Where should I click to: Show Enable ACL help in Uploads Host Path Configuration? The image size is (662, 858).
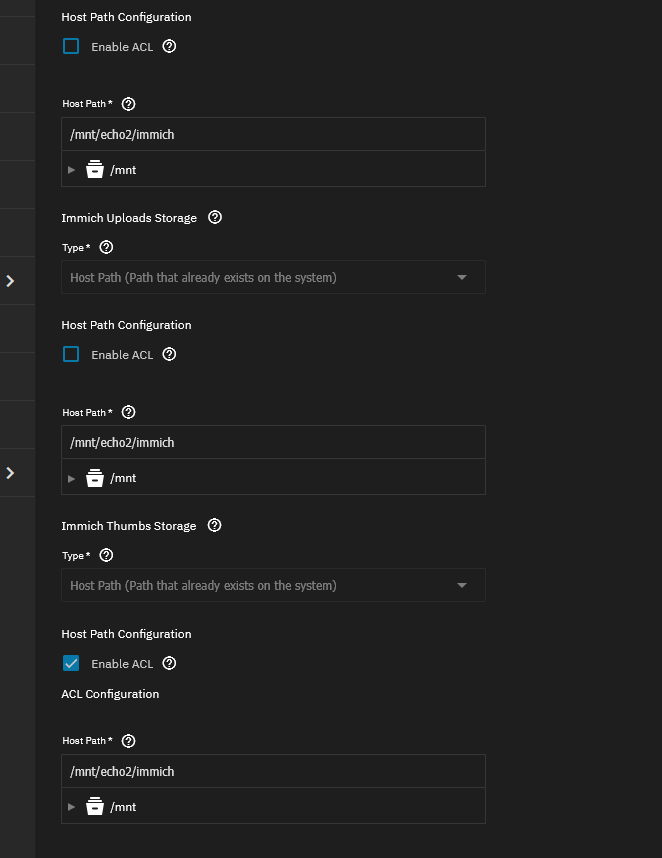pos(169,354)
